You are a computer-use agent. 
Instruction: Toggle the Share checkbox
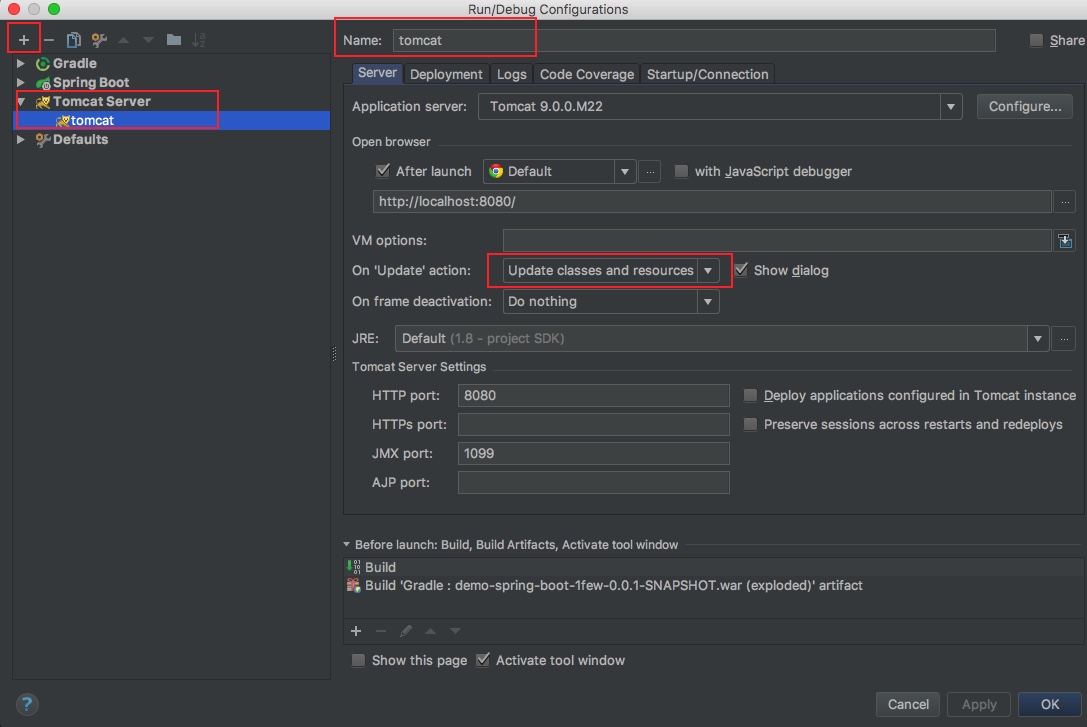(1036, 40)
